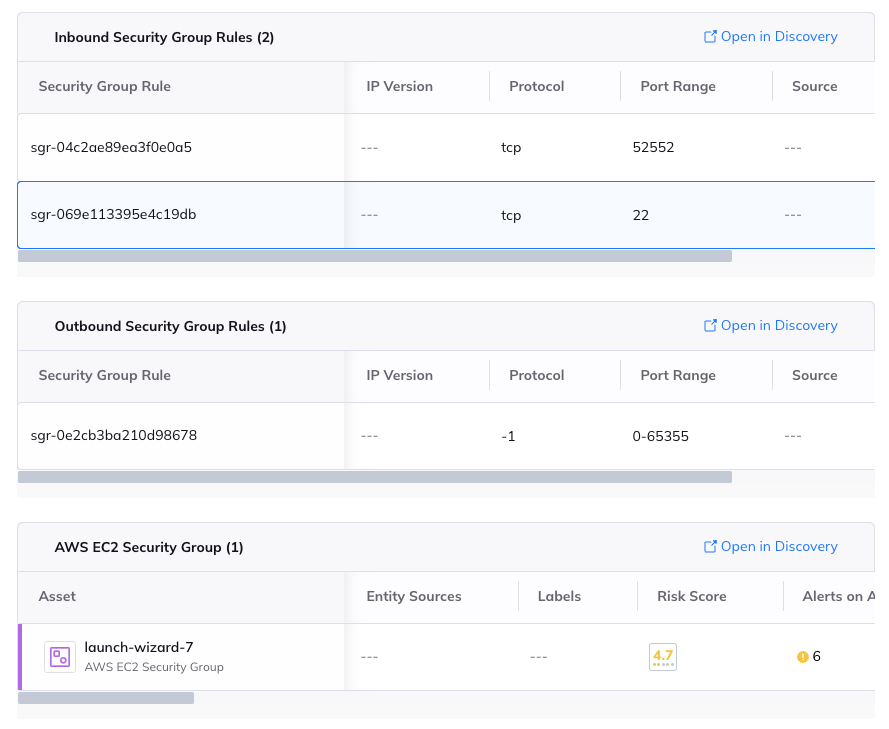
Task: Select outbound rule sgr-0e2cb3ba210d98678
Action: (114, 436)
